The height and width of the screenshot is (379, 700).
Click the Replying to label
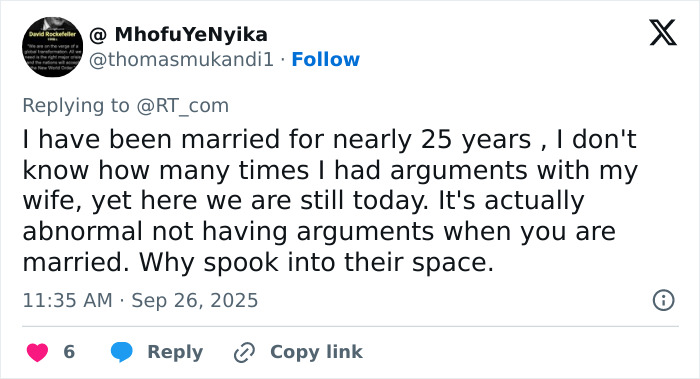click(x=76, y=106)
